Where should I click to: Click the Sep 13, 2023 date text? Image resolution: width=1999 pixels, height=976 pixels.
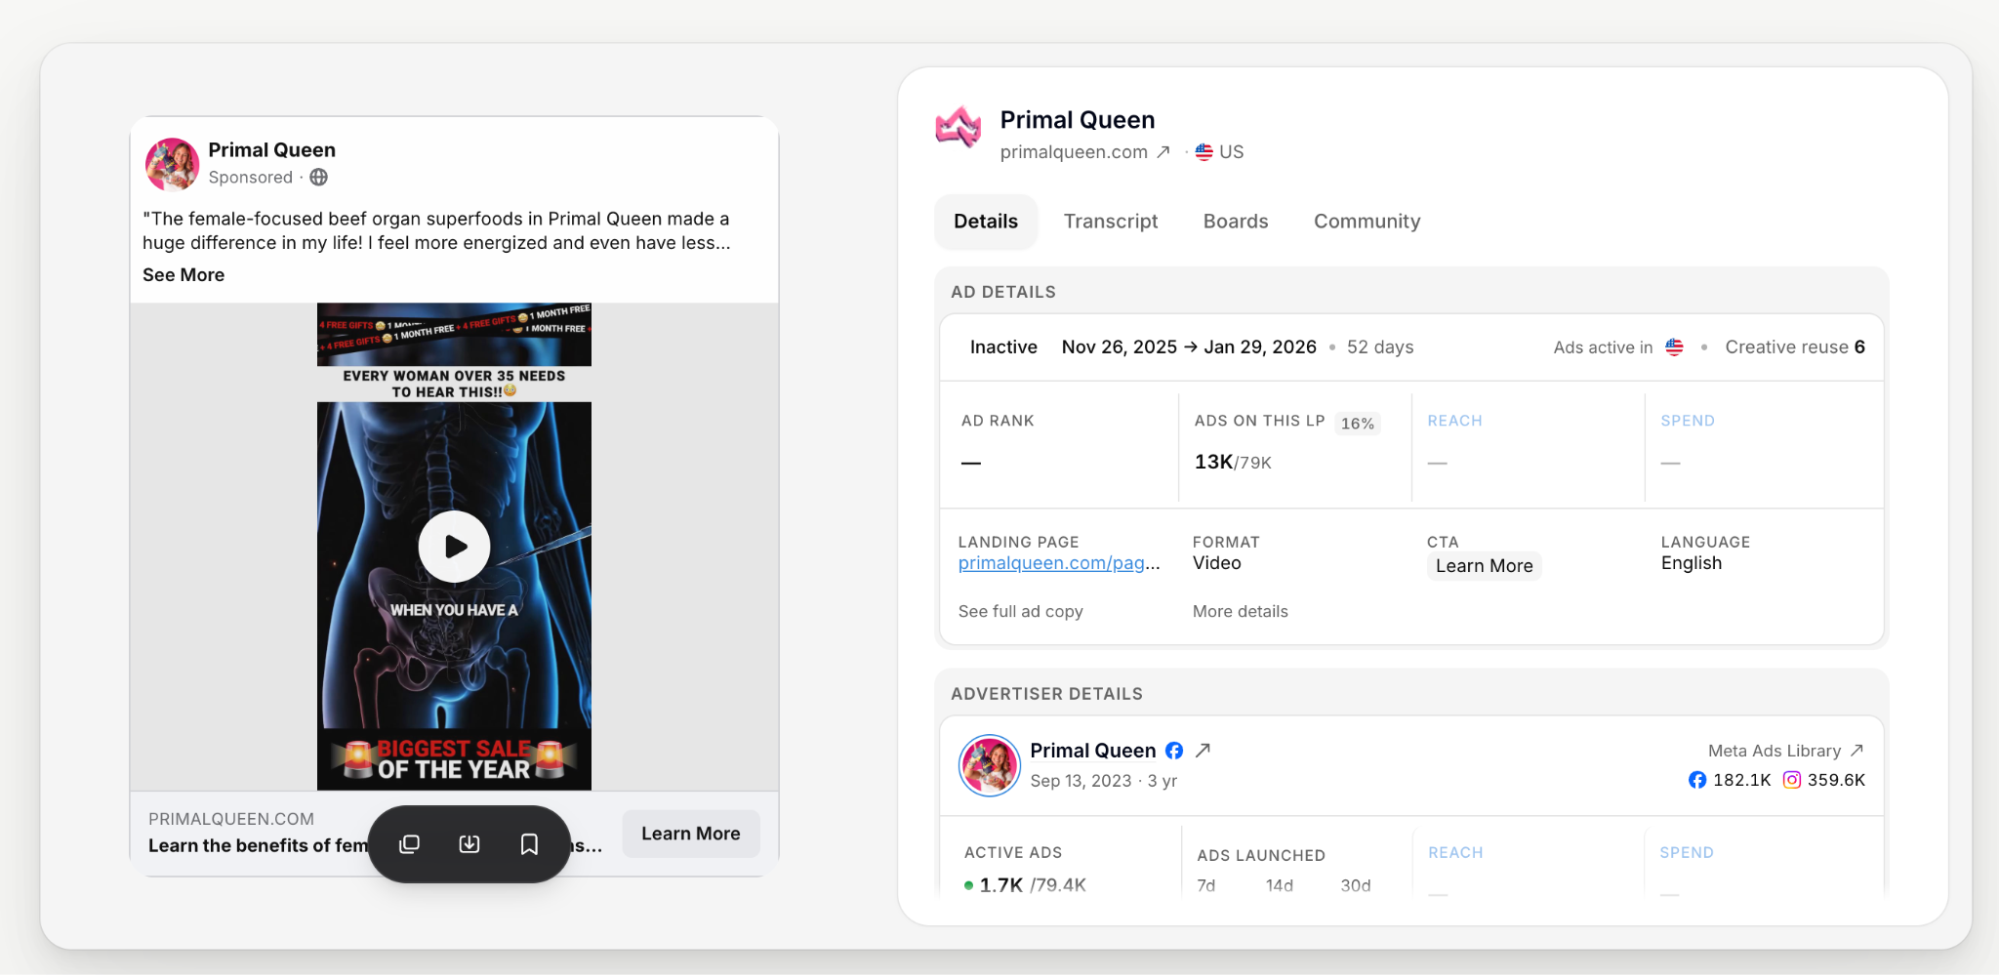[1081, 781]
